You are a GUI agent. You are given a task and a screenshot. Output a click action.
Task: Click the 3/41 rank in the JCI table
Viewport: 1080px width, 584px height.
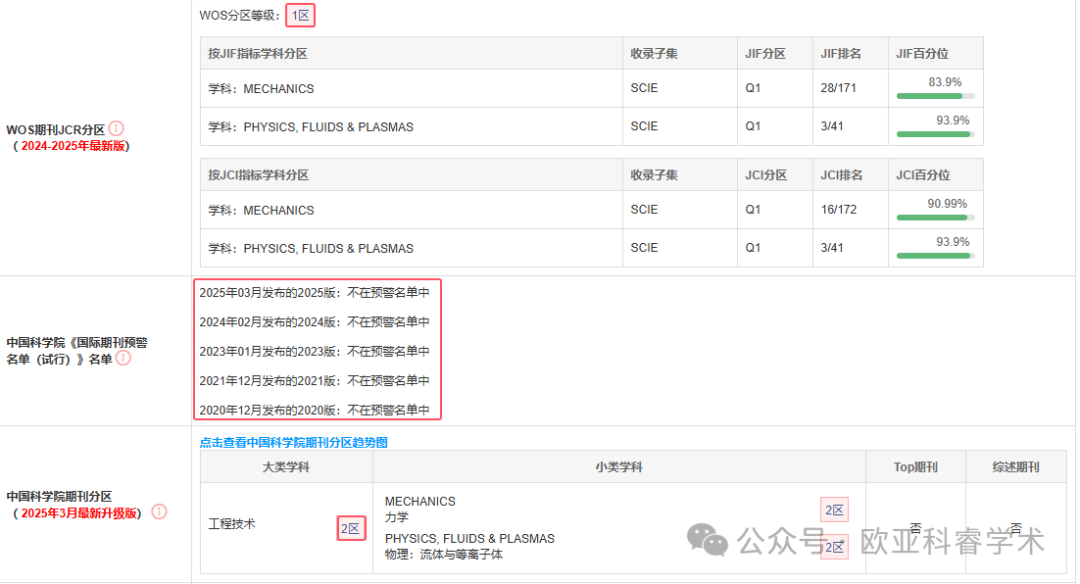pos(831,248)
